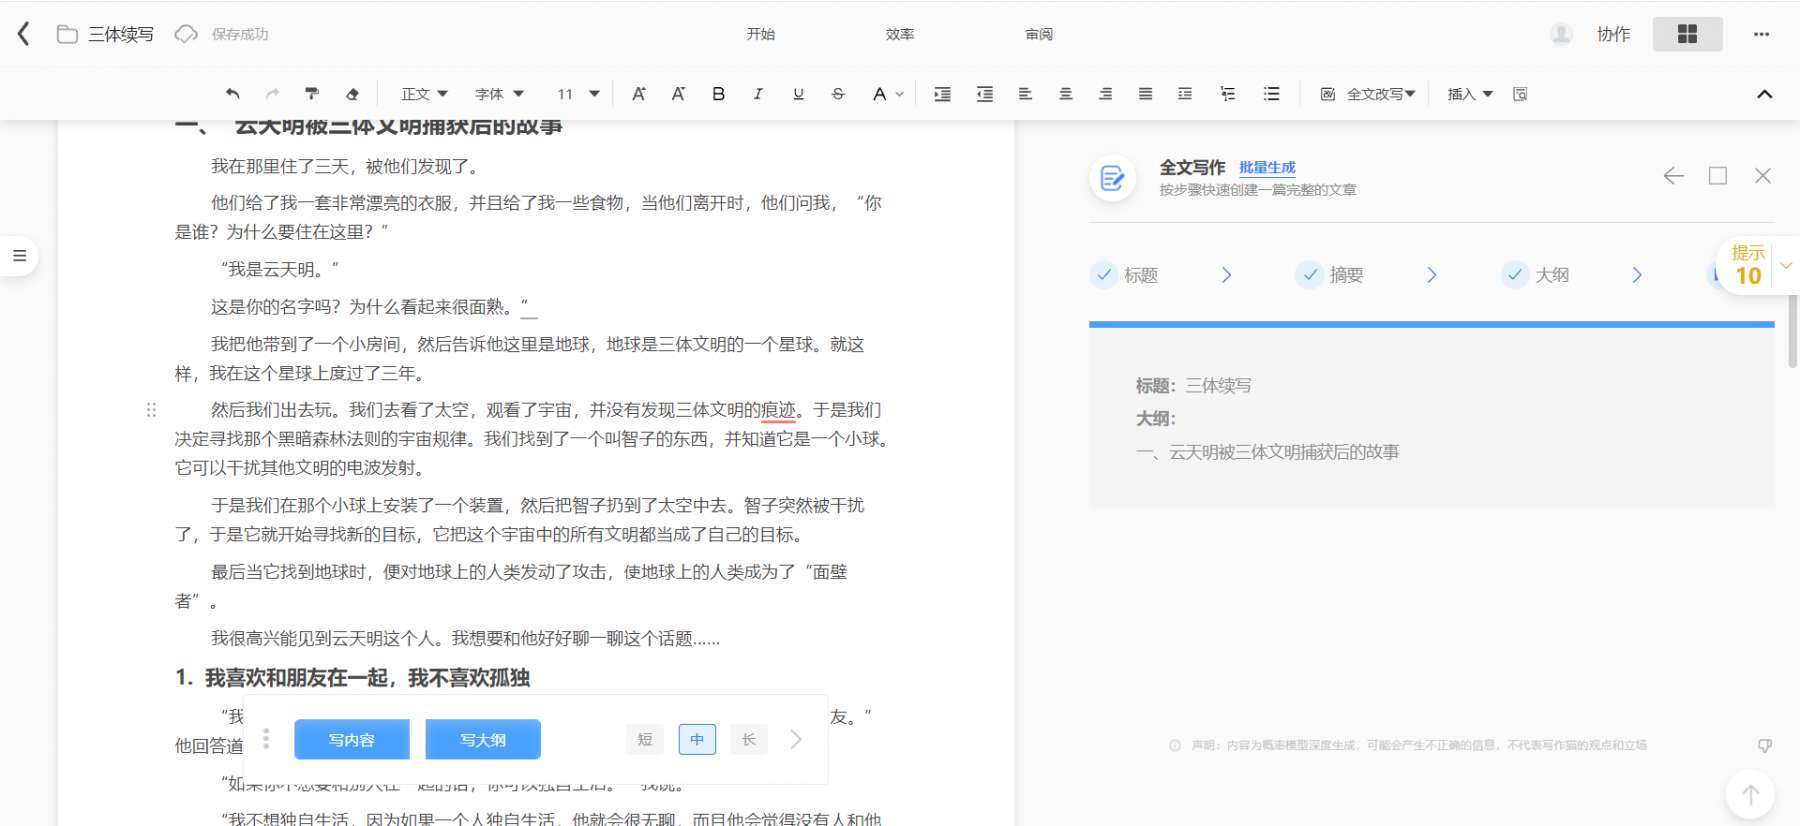Image resolution: width=1800 pixels, height=826 pixels.
Task: Align text to the right
Action: [x=1105, y=94]
